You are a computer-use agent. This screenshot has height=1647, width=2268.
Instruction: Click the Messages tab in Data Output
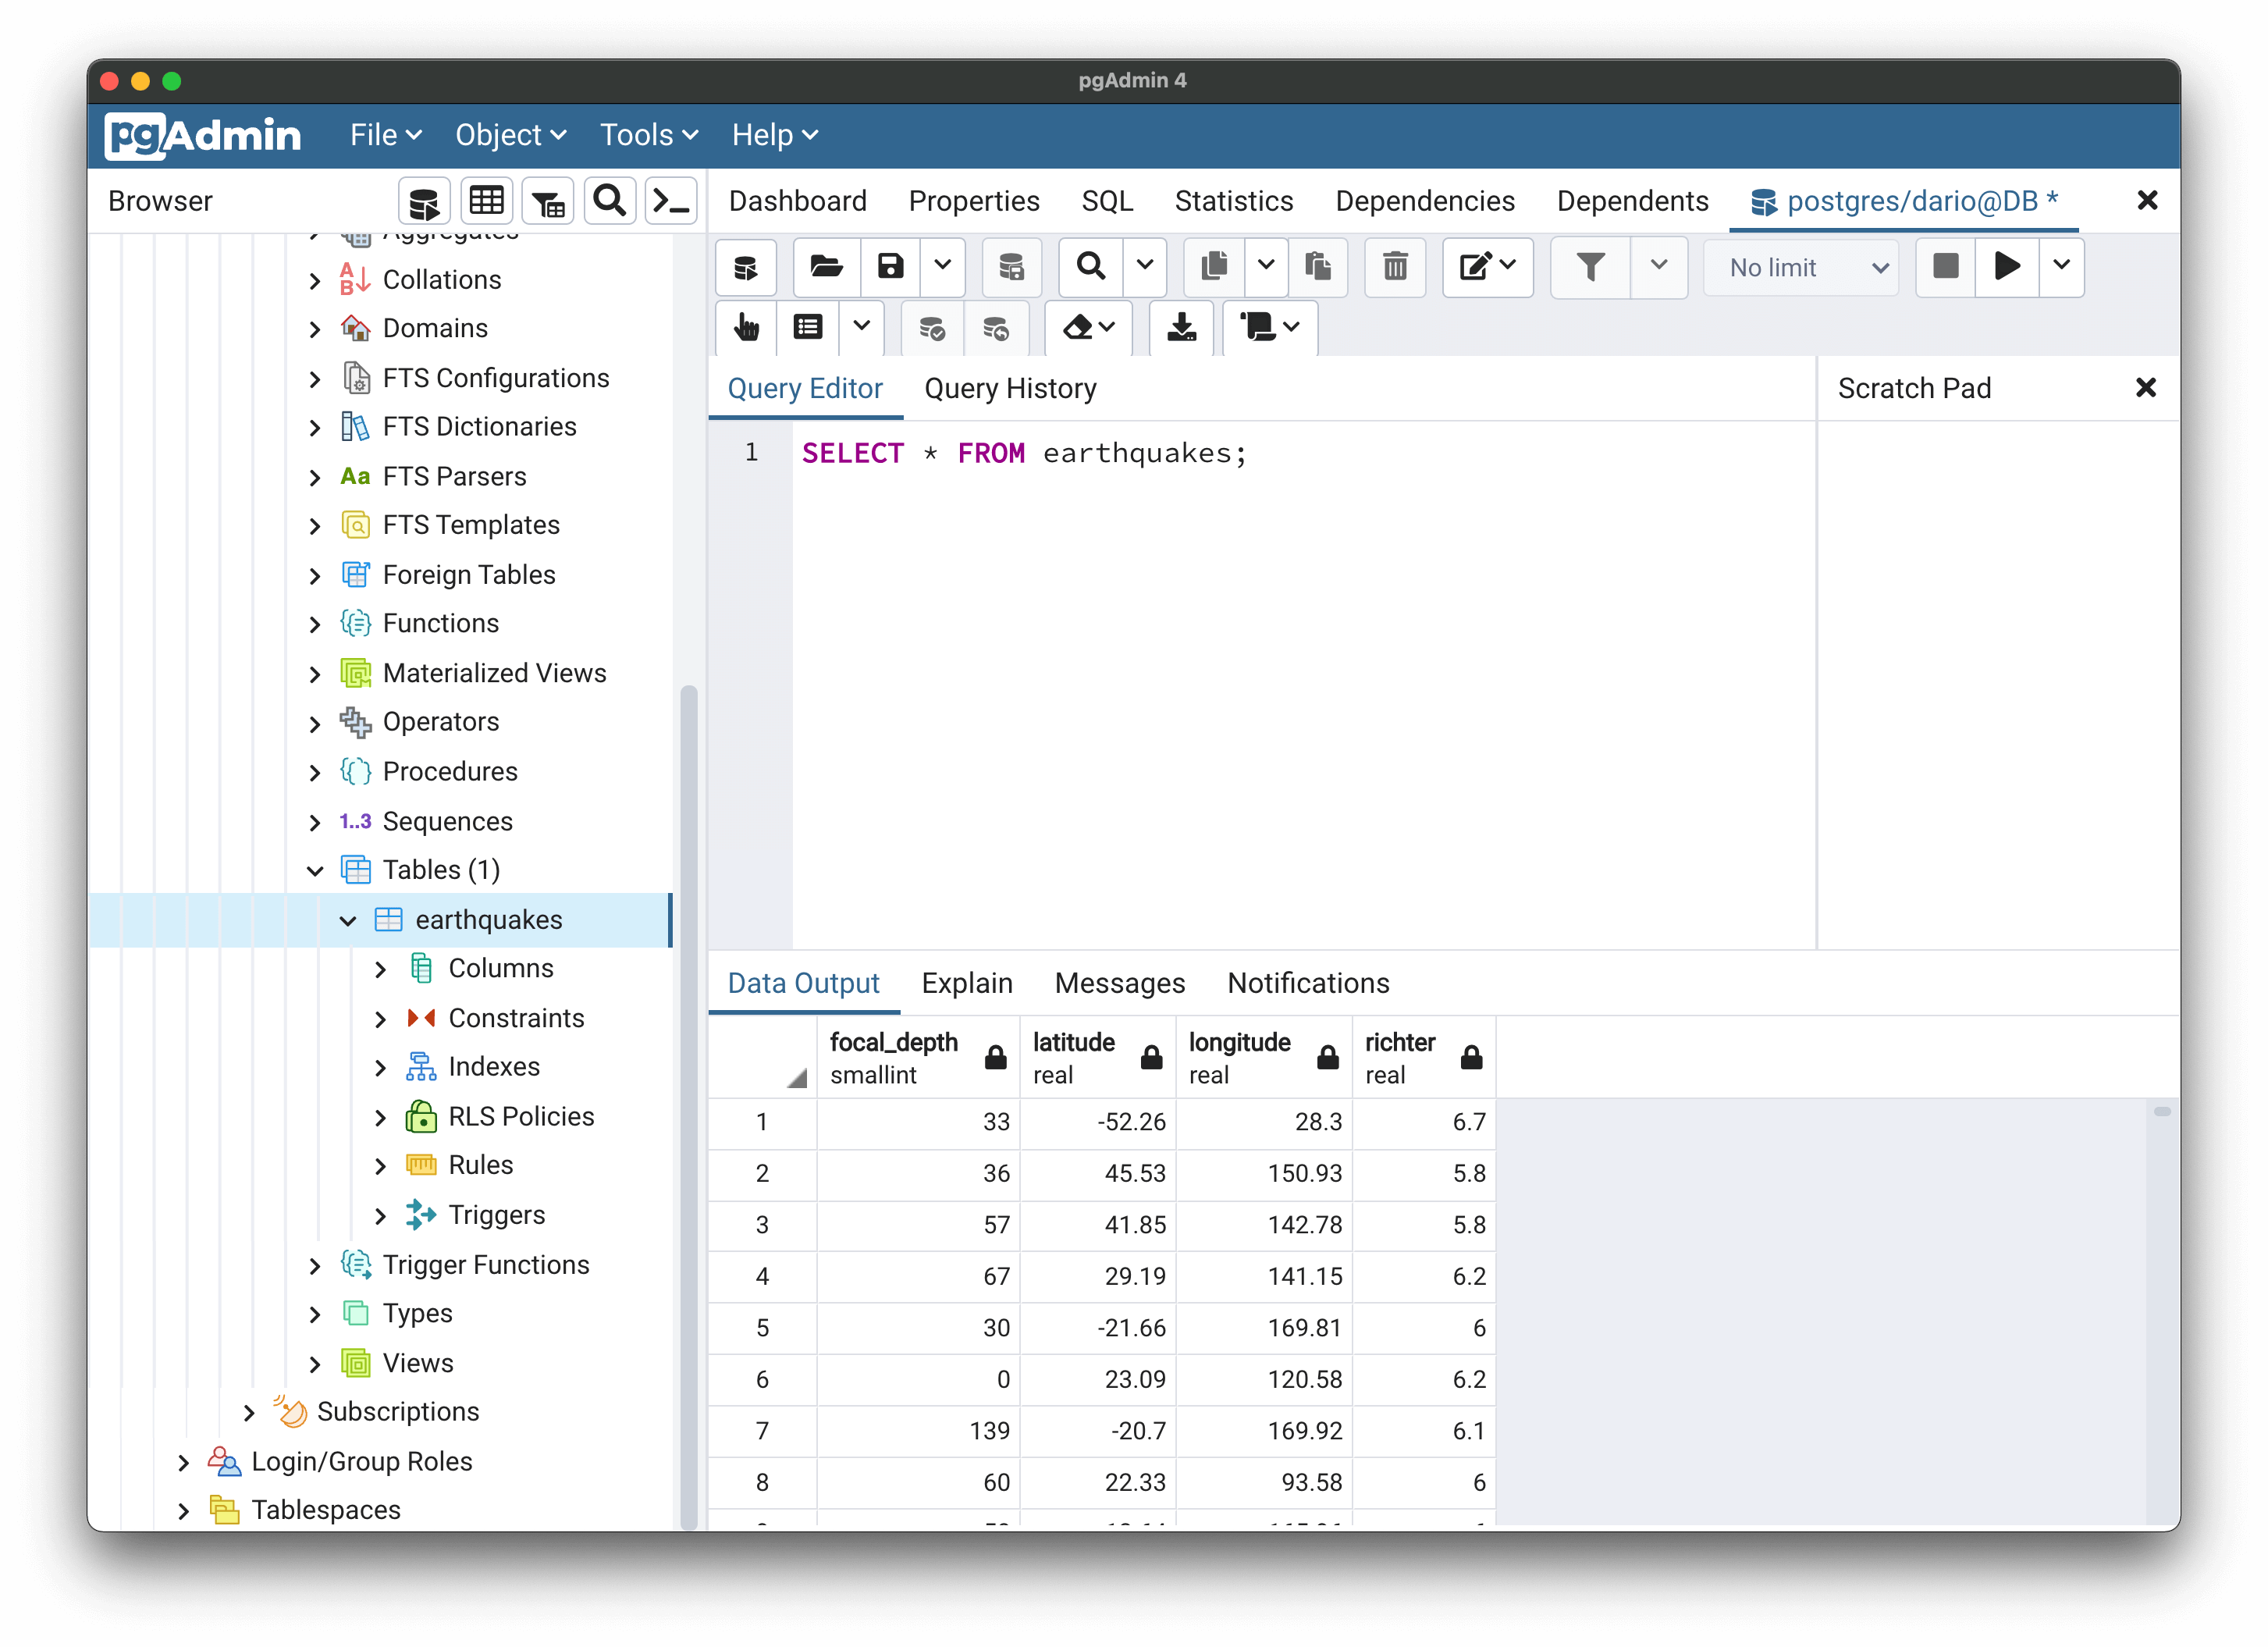1120,981
